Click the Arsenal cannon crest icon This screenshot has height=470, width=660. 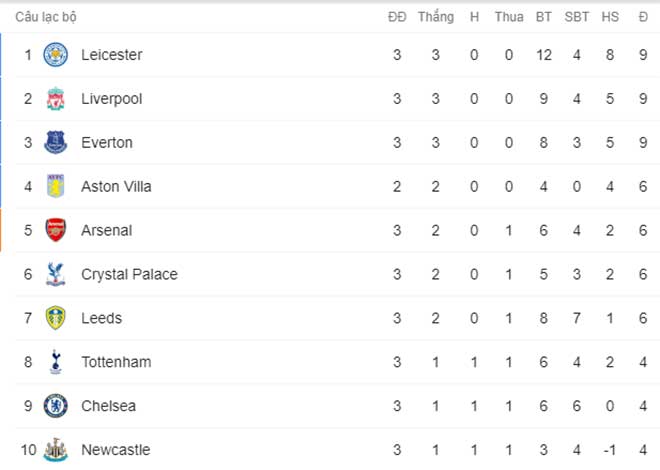56,230
